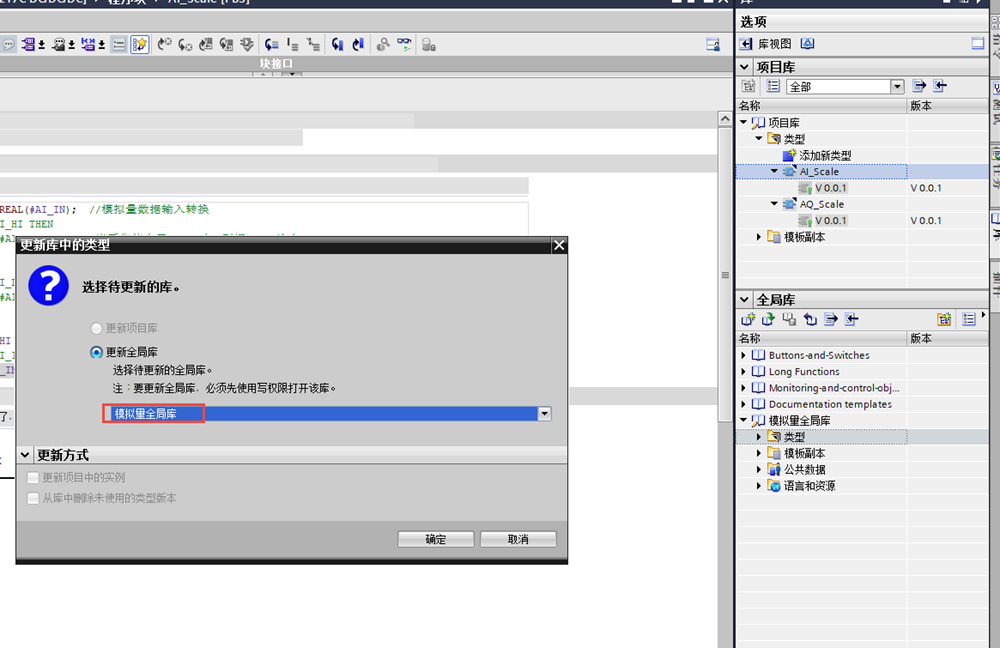Select the 类型 folder under 项目库
This screenshot has width=1000, height=648.
[794, 138]
